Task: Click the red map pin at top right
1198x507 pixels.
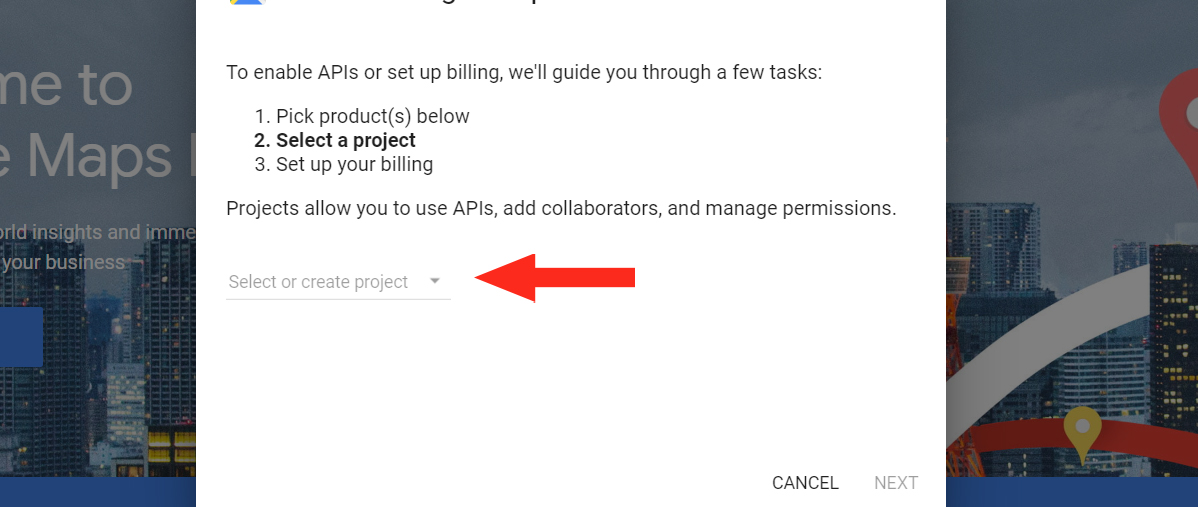Action: 1180,112
